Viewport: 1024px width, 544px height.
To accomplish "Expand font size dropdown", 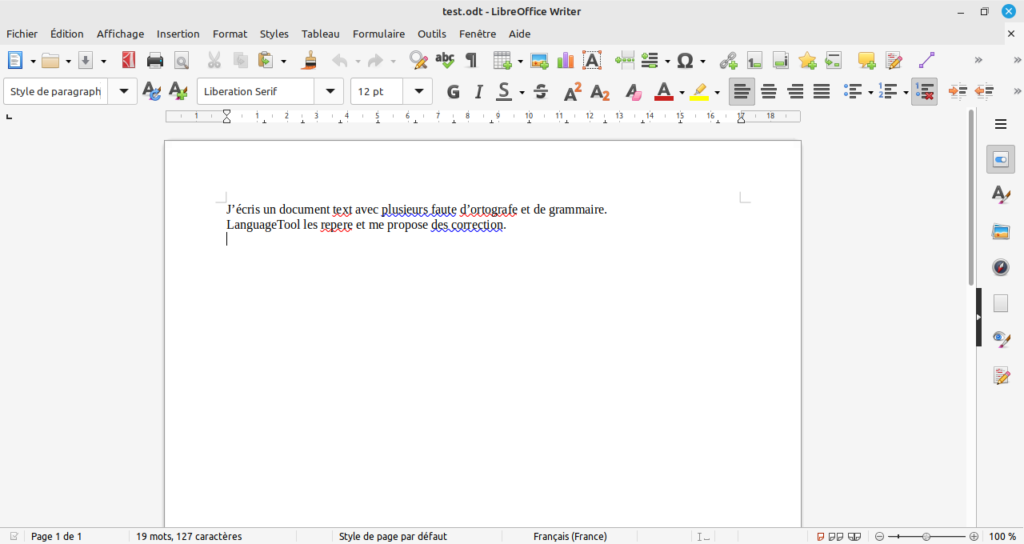I will 419,91.
